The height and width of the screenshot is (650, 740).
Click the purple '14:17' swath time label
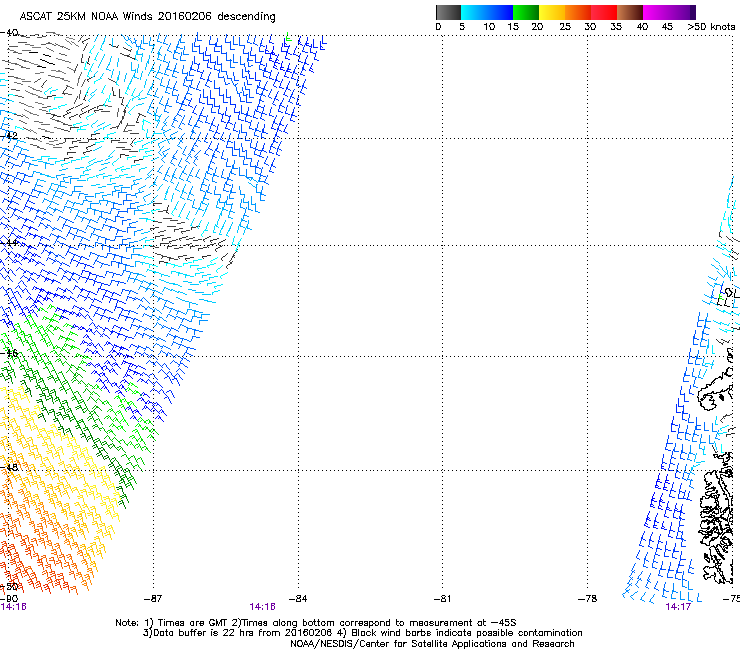pyautogui.click(x=678, y=607)
